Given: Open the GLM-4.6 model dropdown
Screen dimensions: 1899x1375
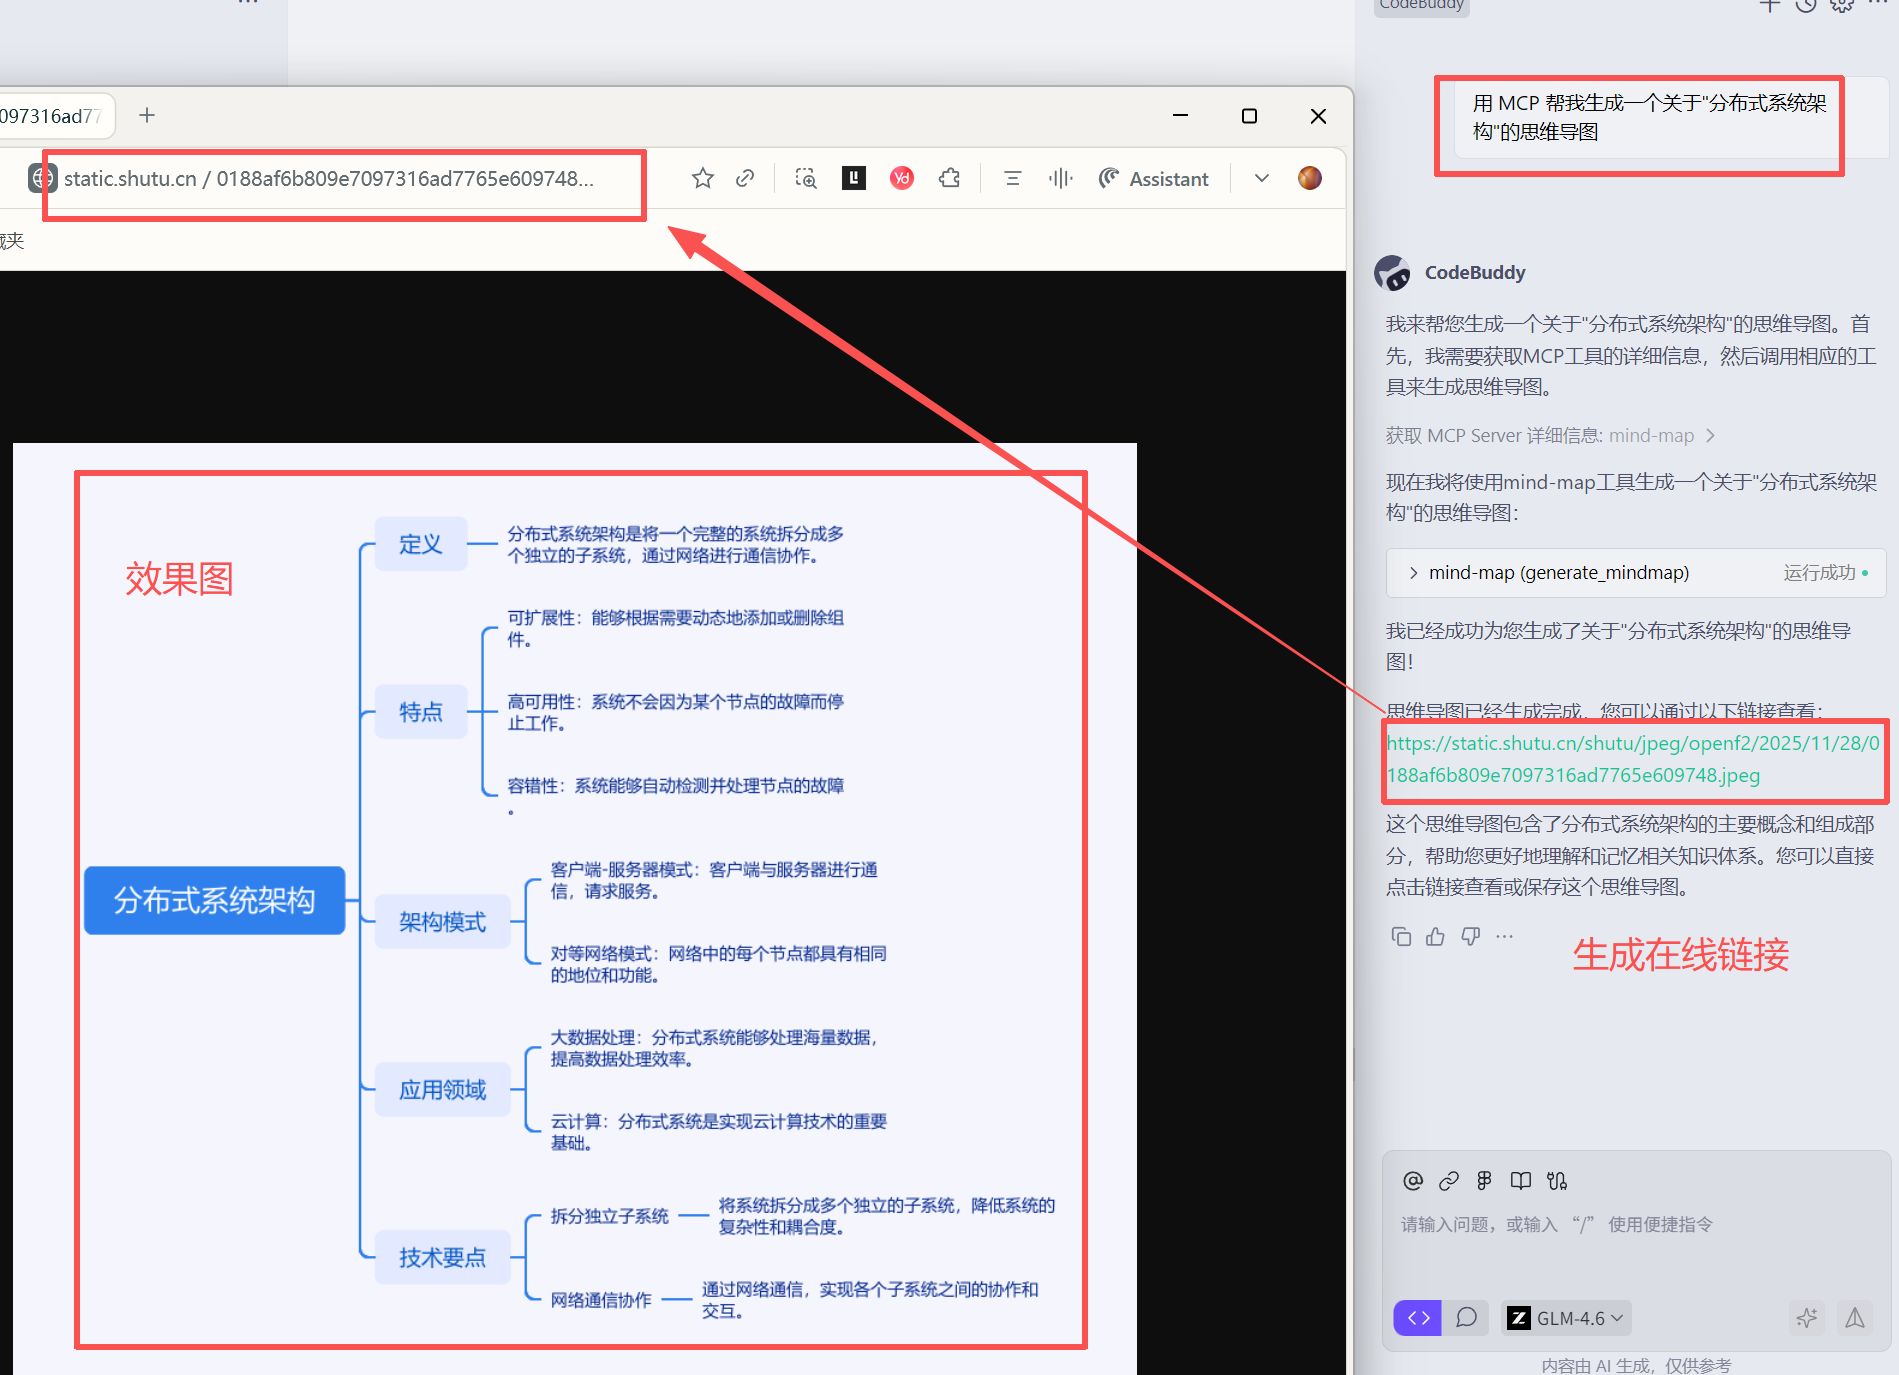Looking at the screenshot, I should coord(1565,1317).
